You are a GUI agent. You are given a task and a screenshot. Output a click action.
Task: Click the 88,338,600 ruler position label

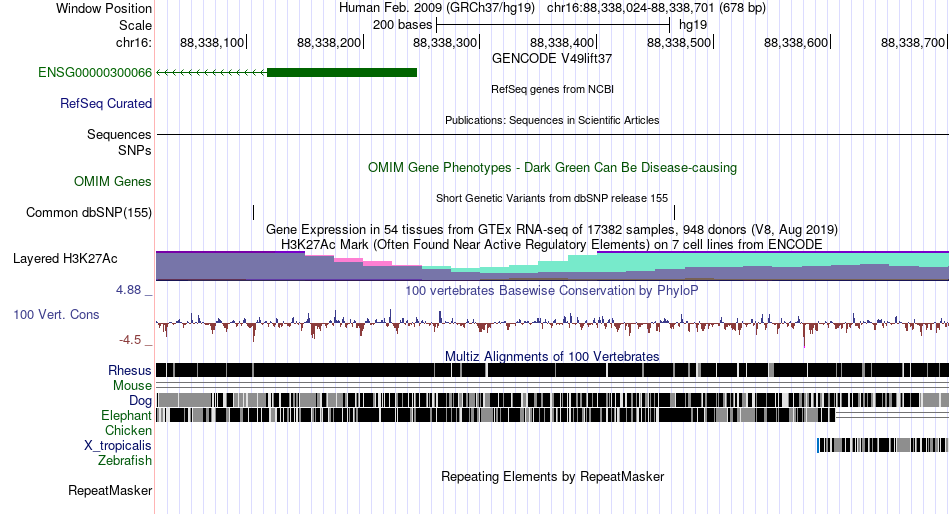(796, 42)
